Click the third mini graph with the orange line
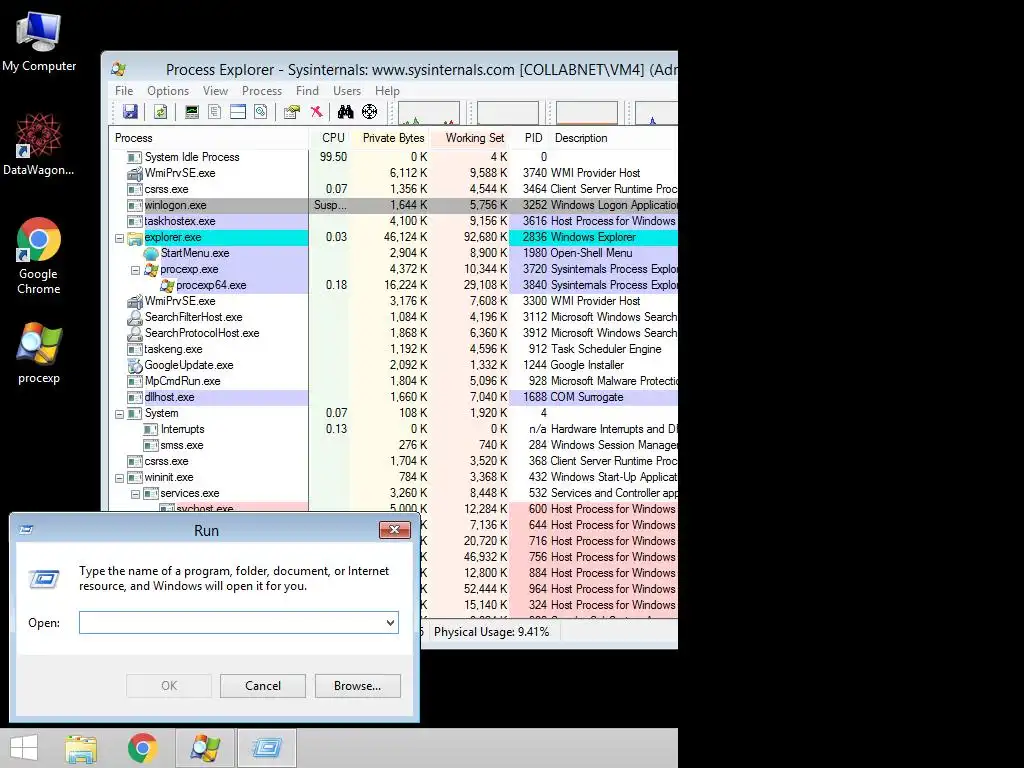1024x768 pixels. [586, 112]
